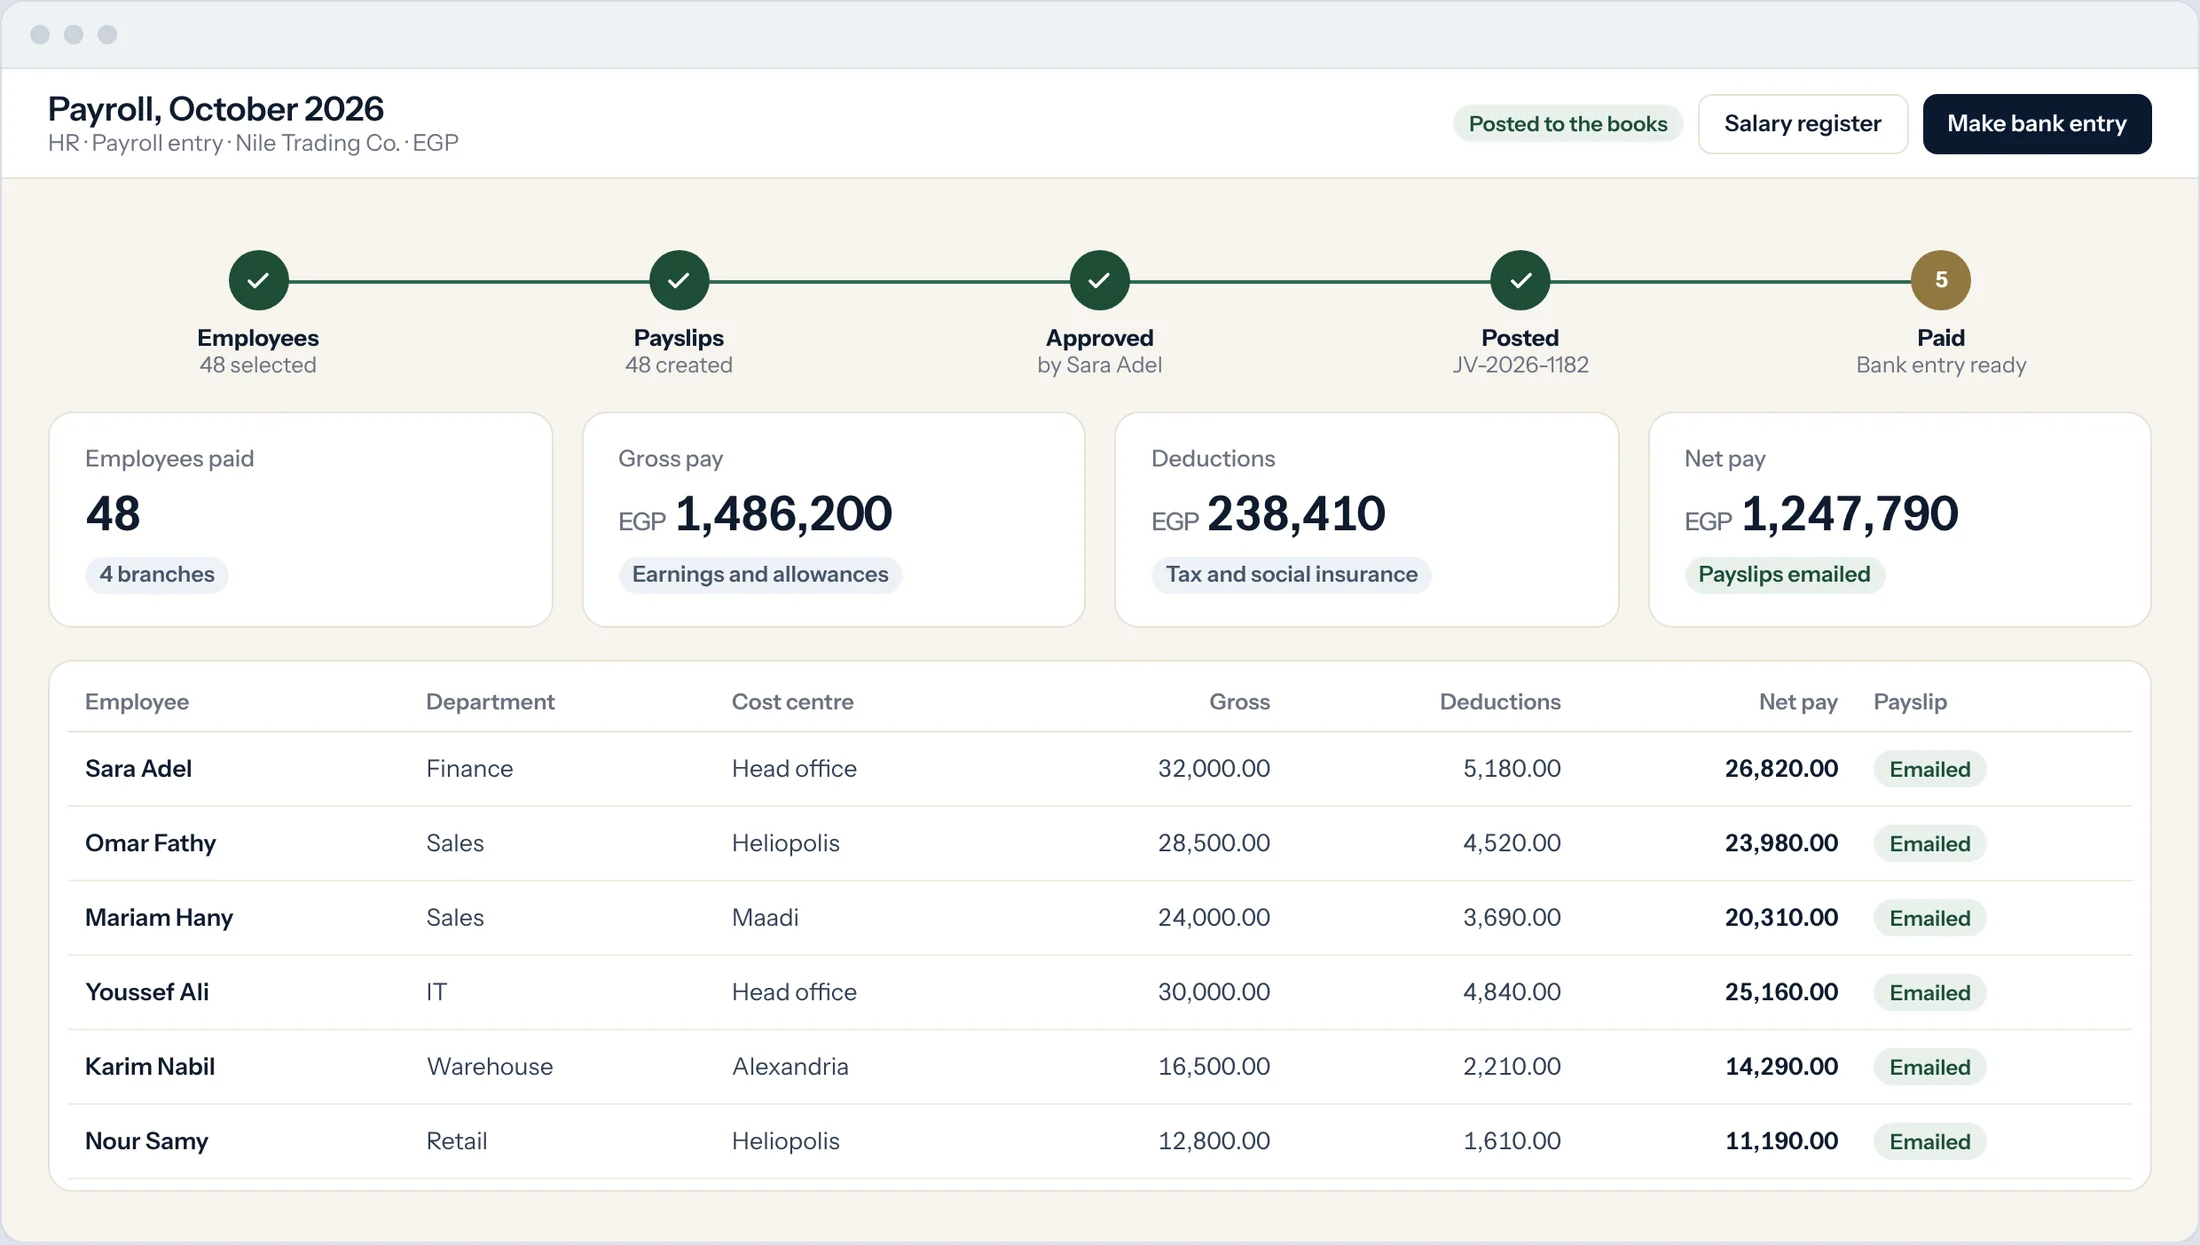The height and width of the screenshot is (1245, 2200).
Task: Click the Posted to the books badge
Action: point(1567,124)
